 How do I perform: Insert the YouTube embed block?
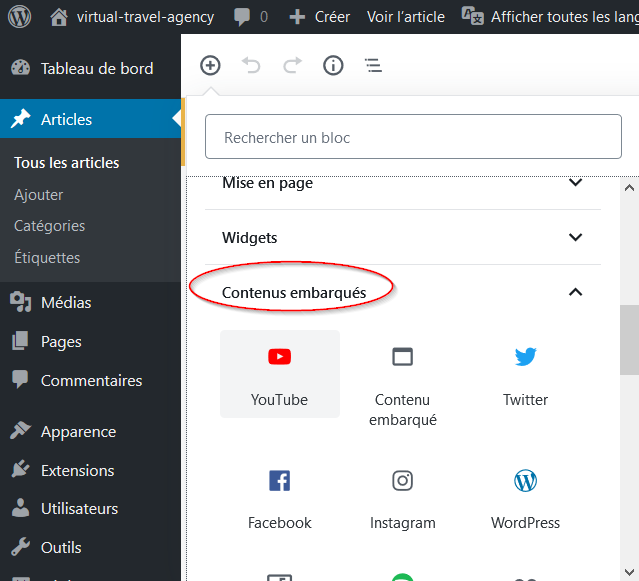point(280,374)
